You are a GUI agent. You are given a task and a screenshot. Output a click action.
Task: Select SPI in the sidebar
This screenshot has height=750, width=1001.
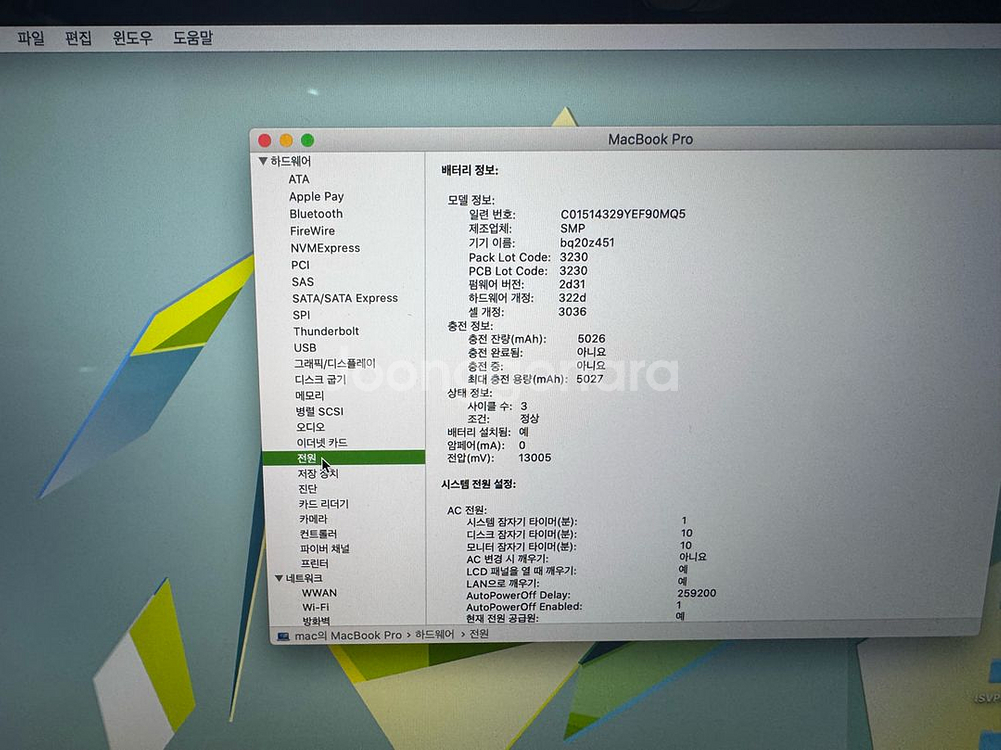[301, 315]
